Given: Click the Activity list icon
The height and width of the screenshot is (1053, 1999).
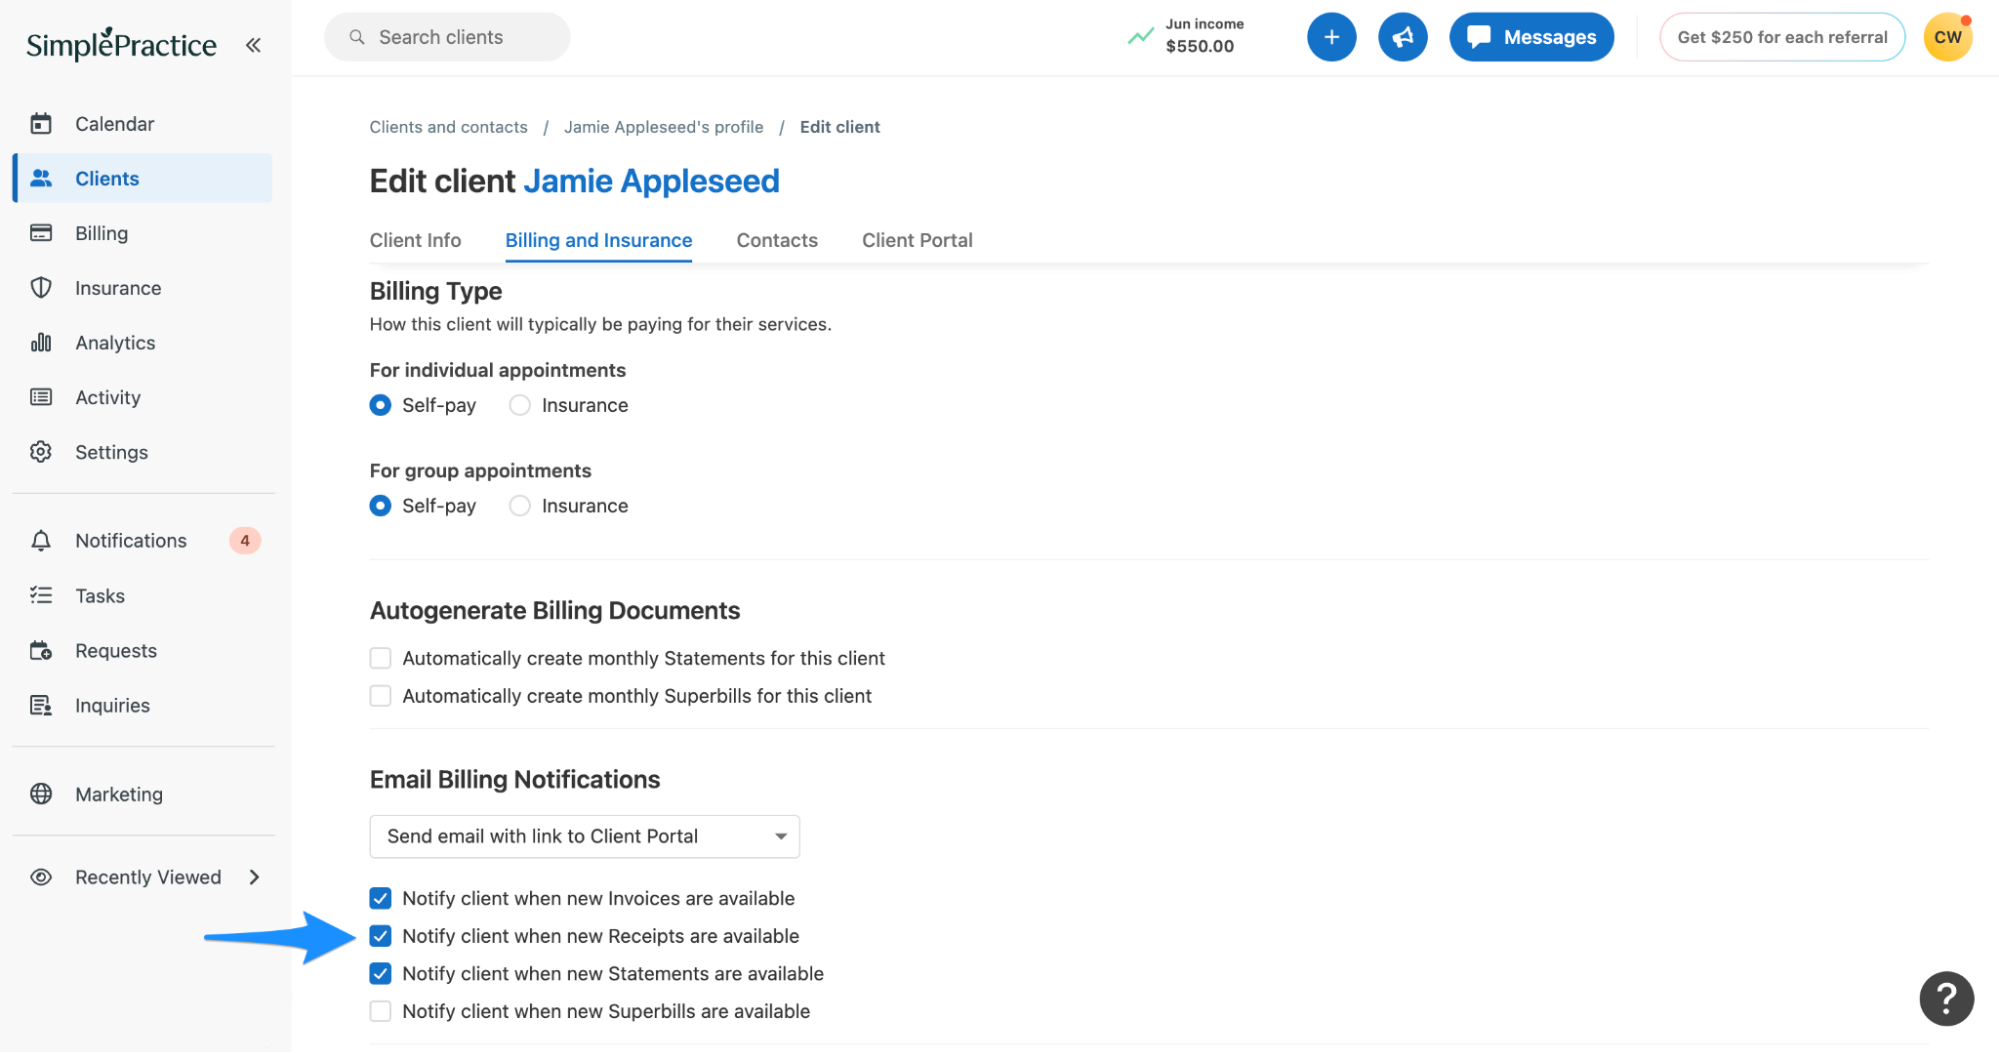Looking at the screenshot, I should click(41, 397).
